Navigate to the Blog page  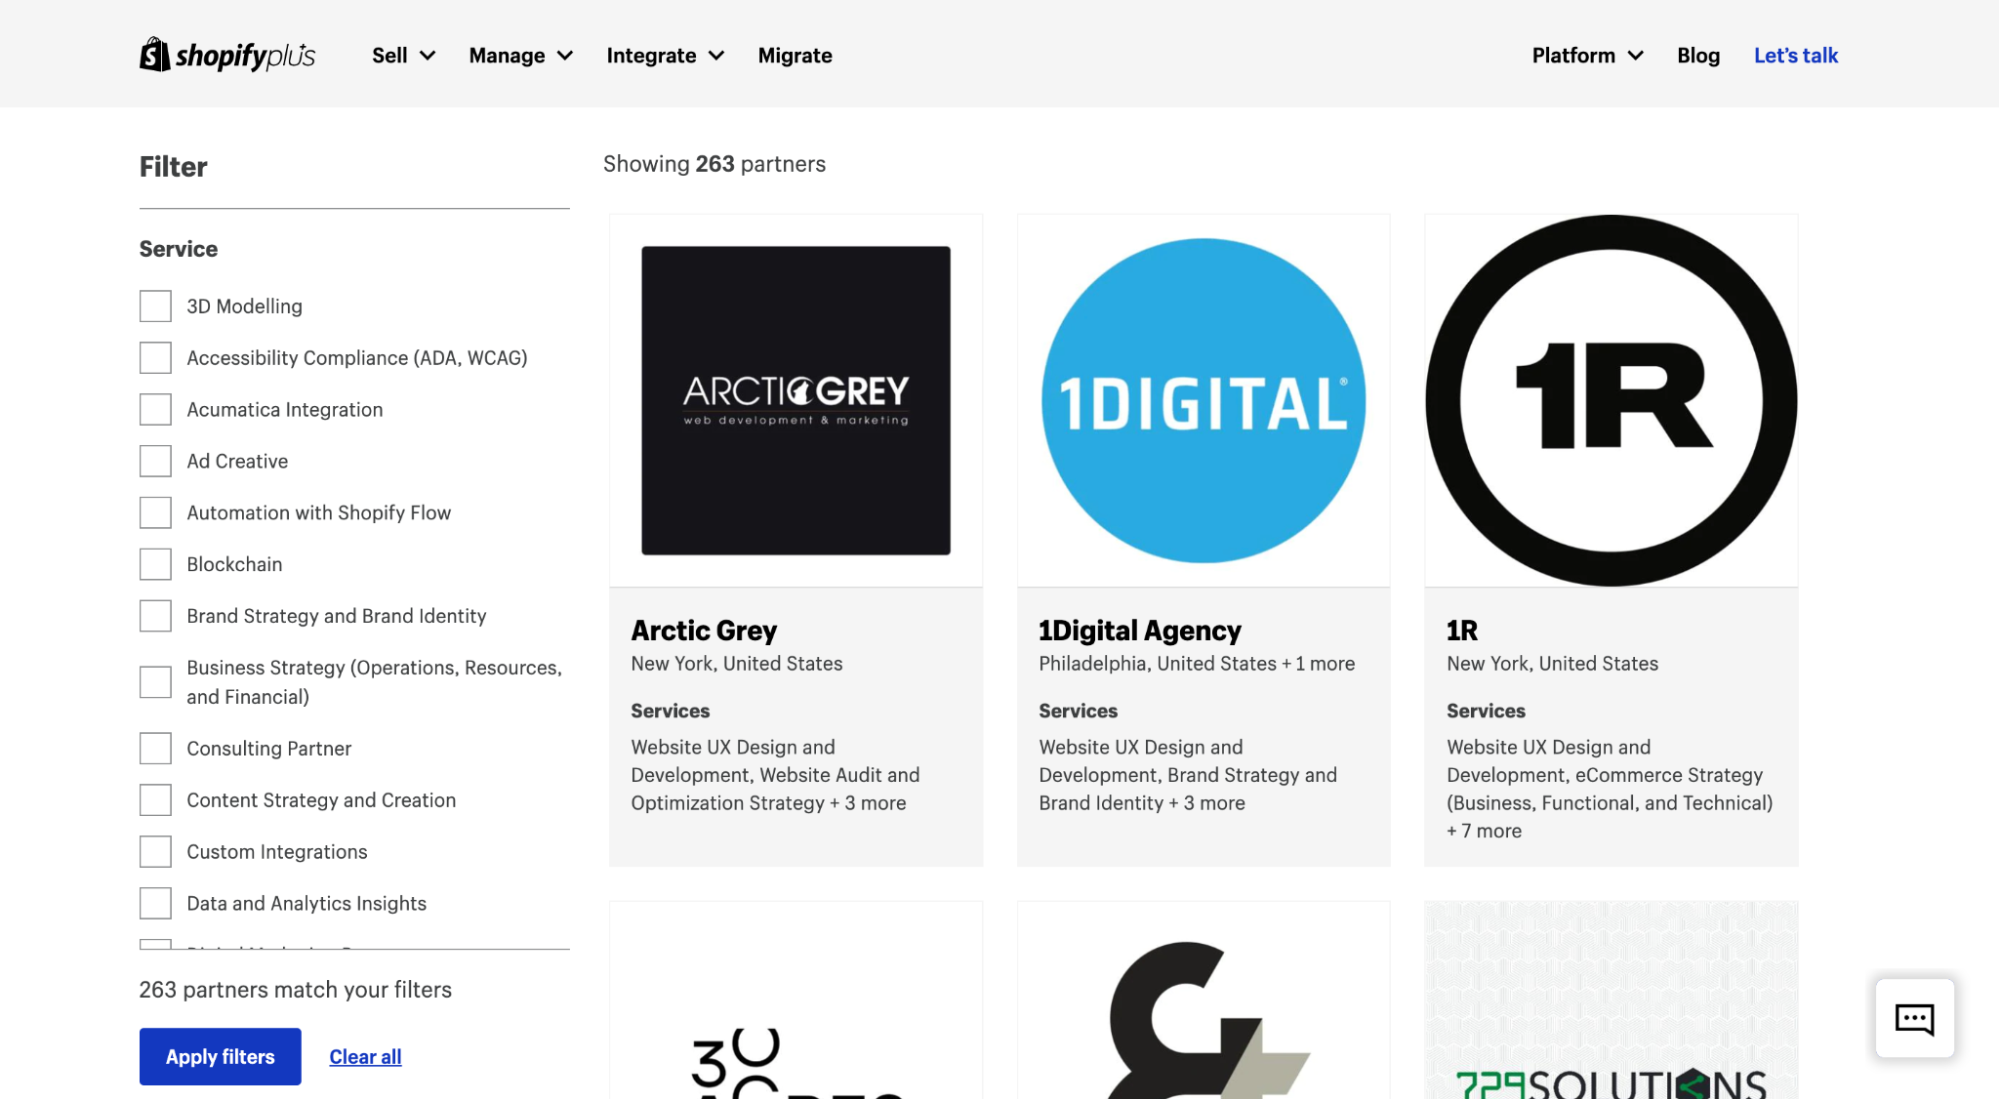[x=1698, y=54]
